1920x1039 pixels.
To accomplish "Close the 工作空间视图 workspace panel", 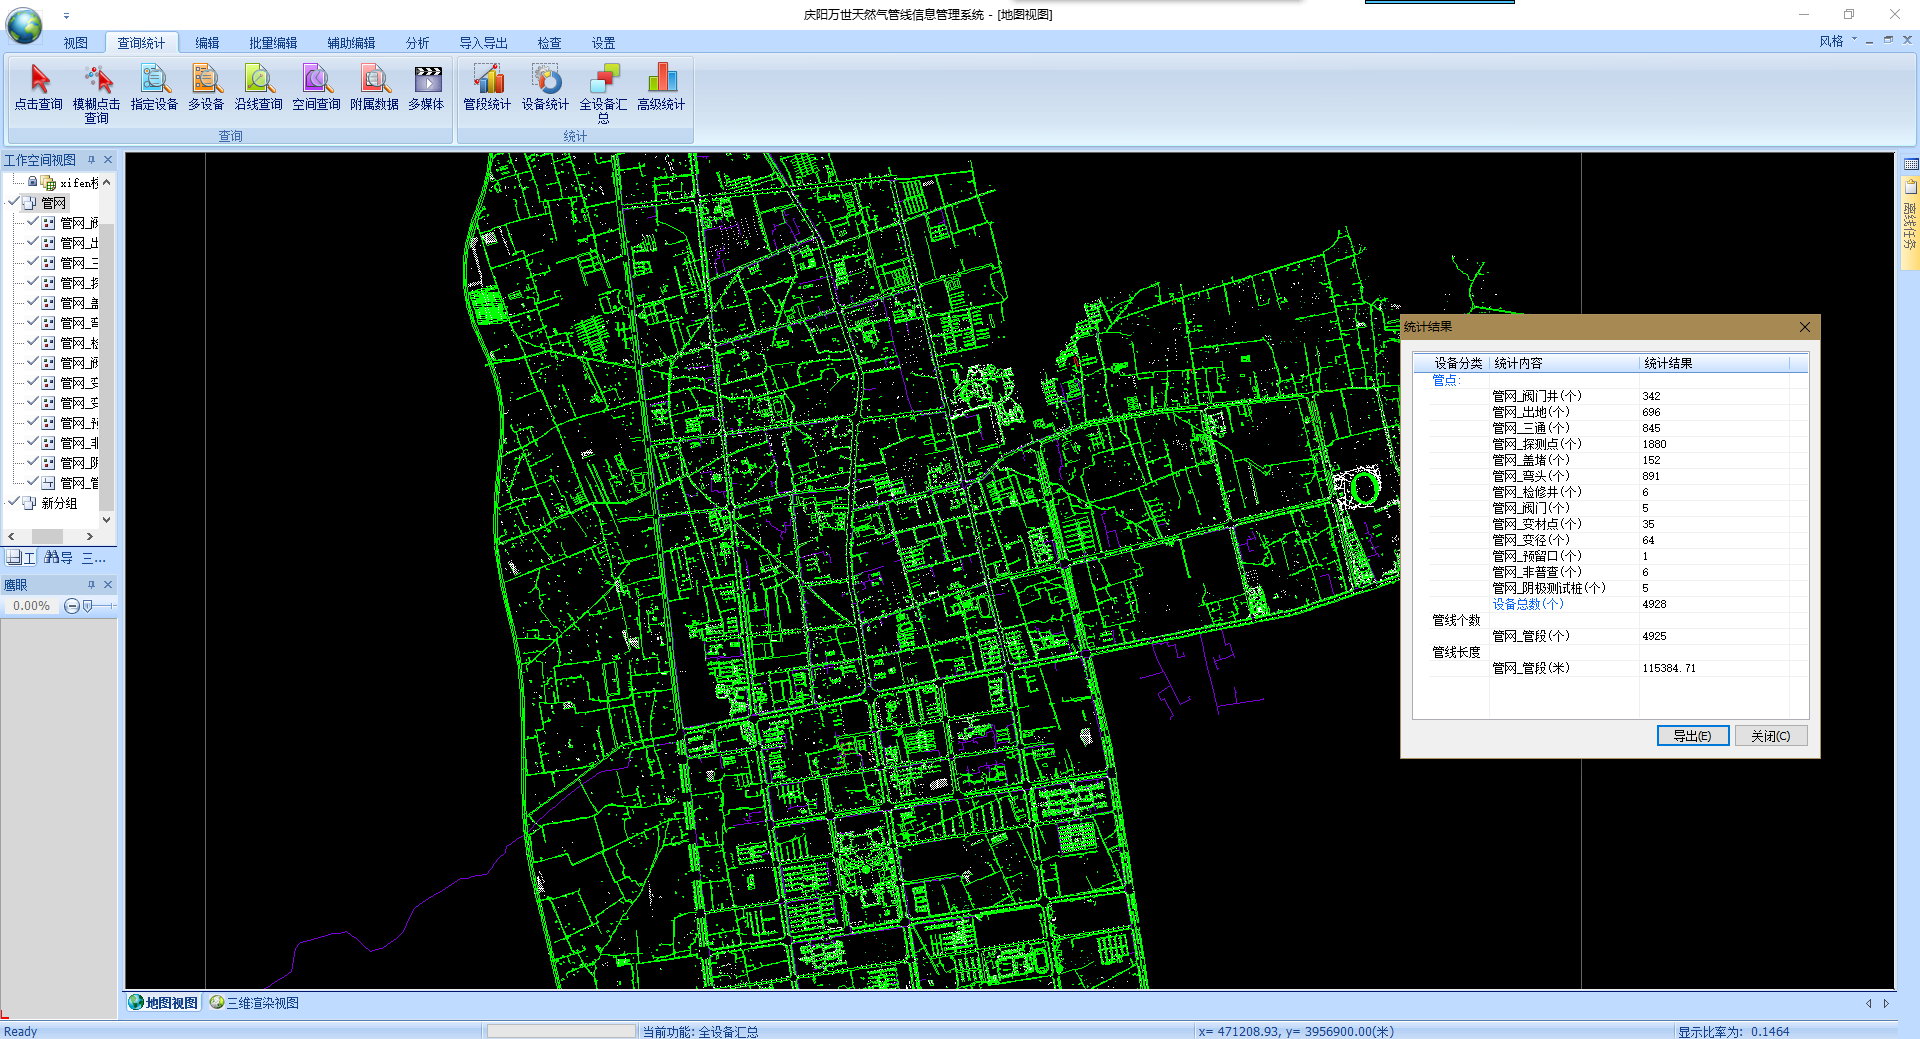I will coord(108,160).
